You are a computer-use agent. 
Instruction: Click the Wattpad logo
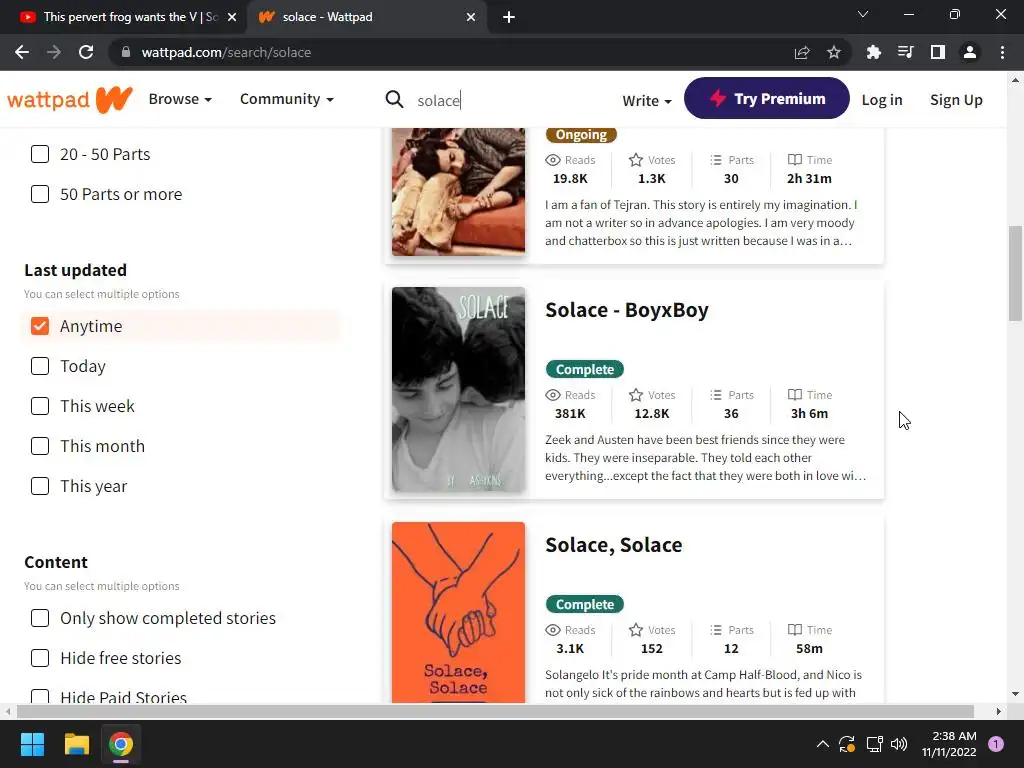tap(70, 99)
